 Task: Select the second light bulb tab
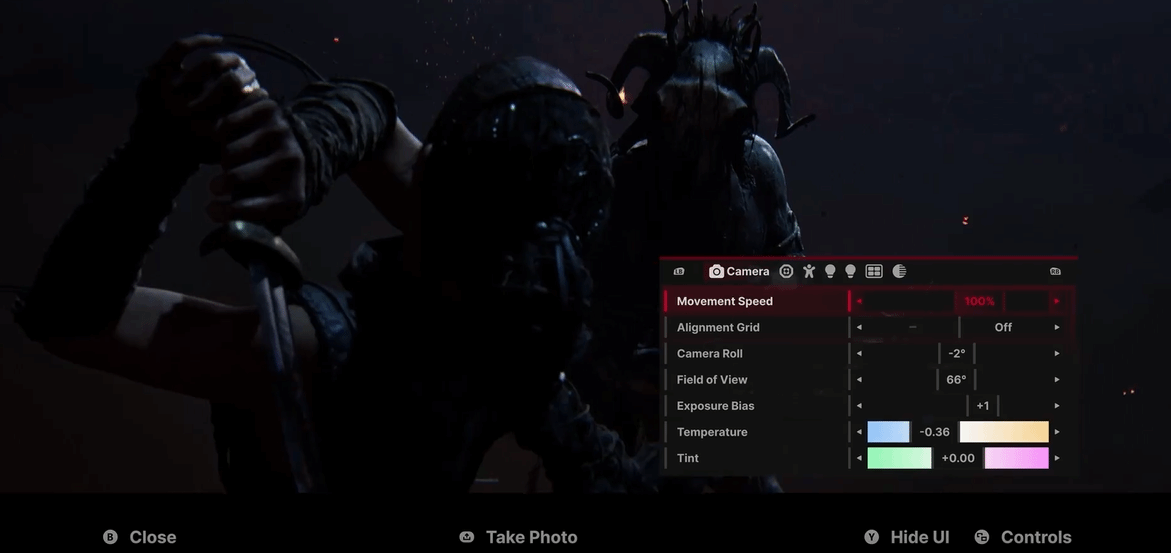tap(851, 271)
